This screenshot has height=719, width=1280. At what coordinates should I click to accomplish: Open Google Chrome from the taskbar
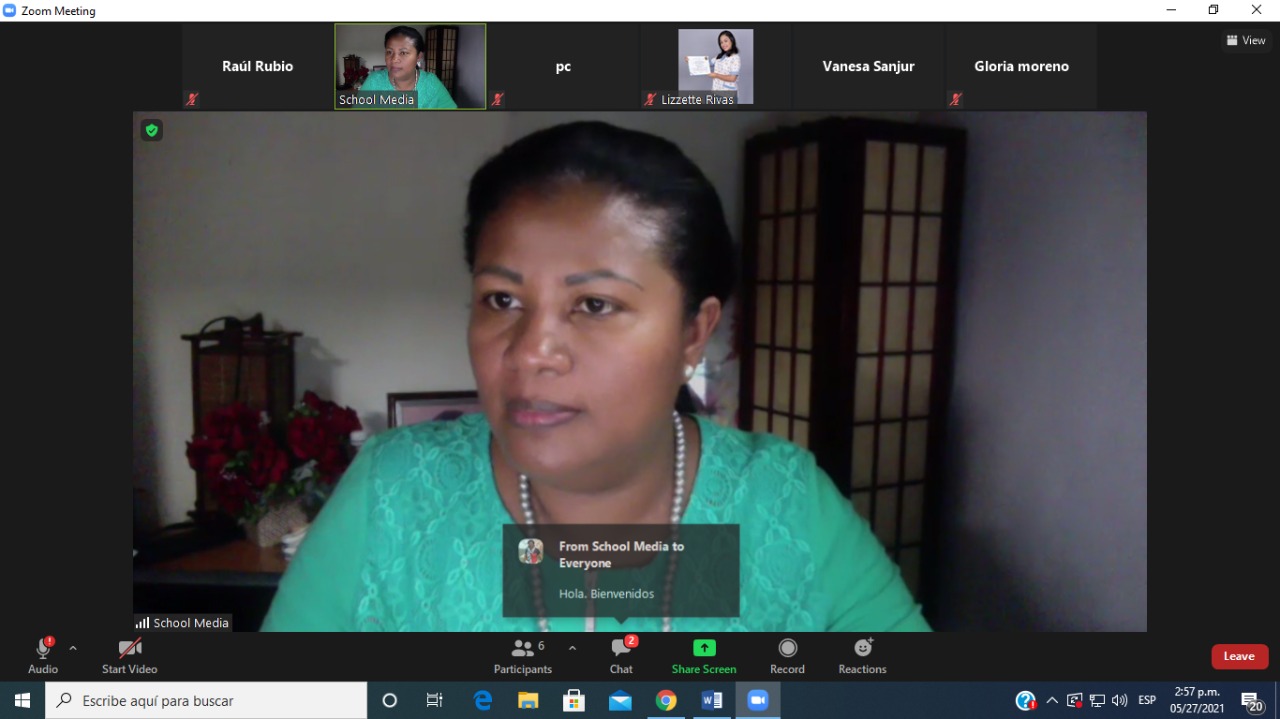[x=666, y=701]
